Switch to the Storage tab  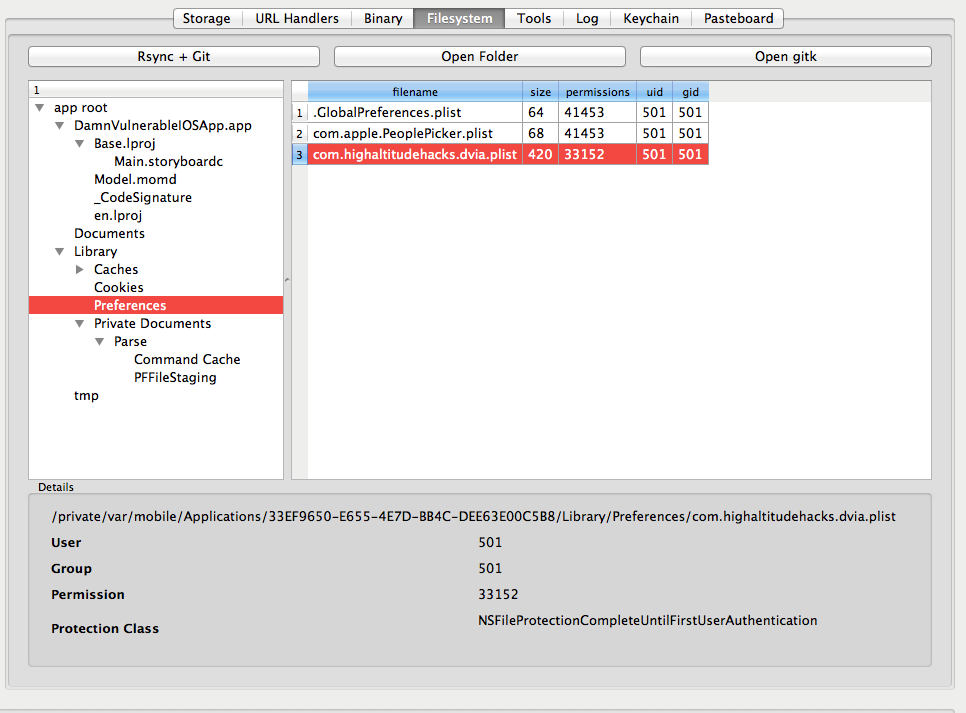tap(207, 18)
